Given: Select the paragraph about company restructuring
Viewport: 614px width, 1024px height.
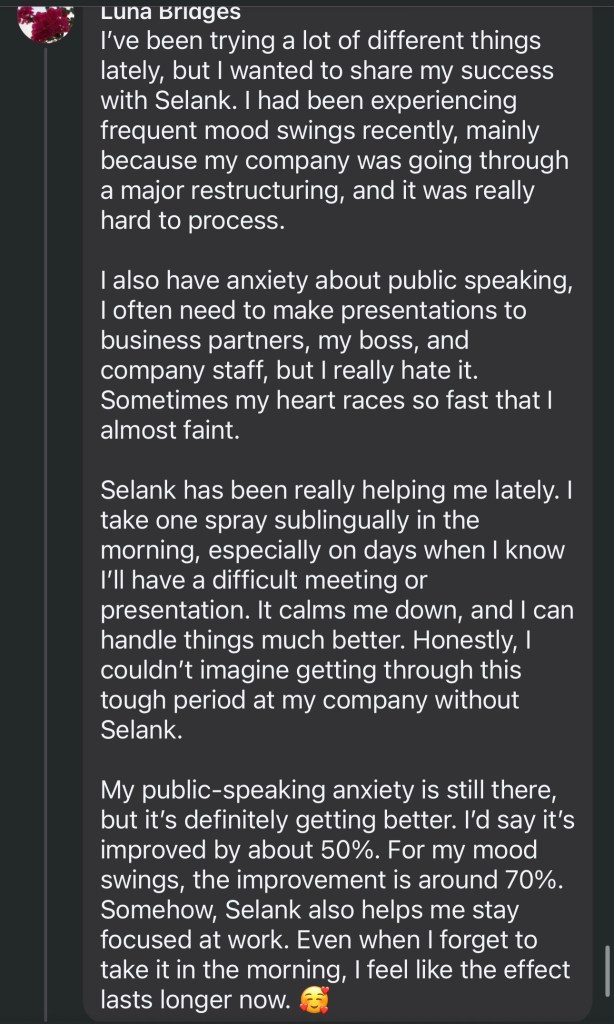Looking at the screenshot, I should pyautogui.click(x=334, y=131).
